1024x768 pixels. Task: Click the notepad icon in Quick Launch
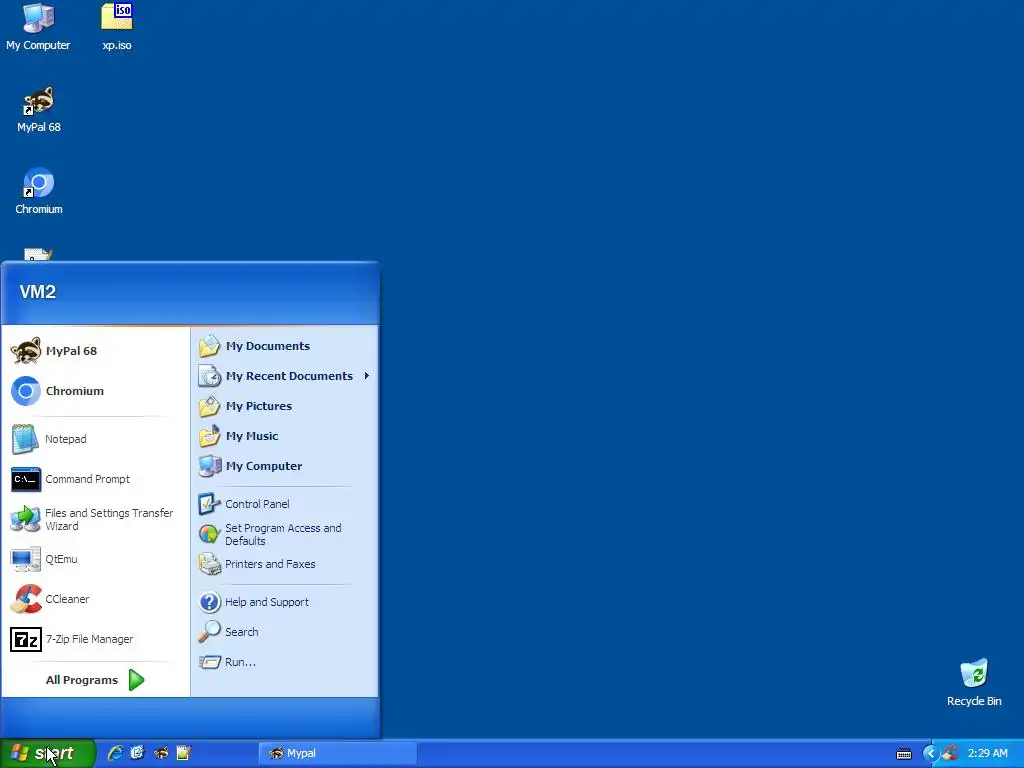[x=184, y=753]
